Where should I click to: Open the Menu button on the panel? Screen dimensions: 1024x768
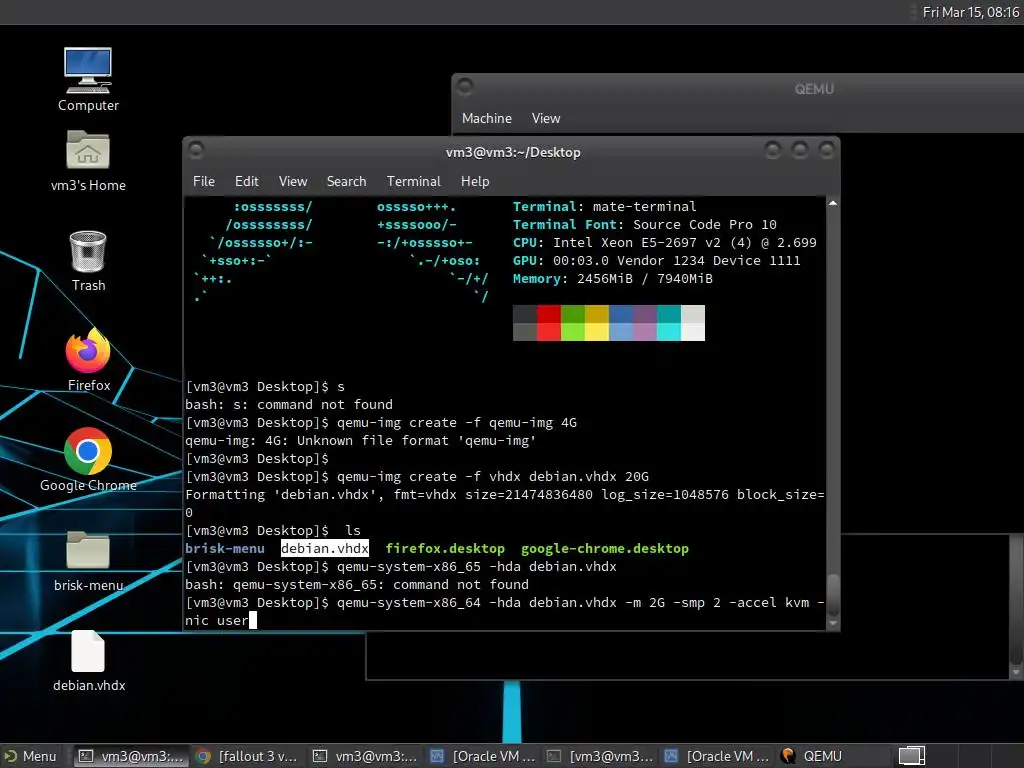(31, 756)
